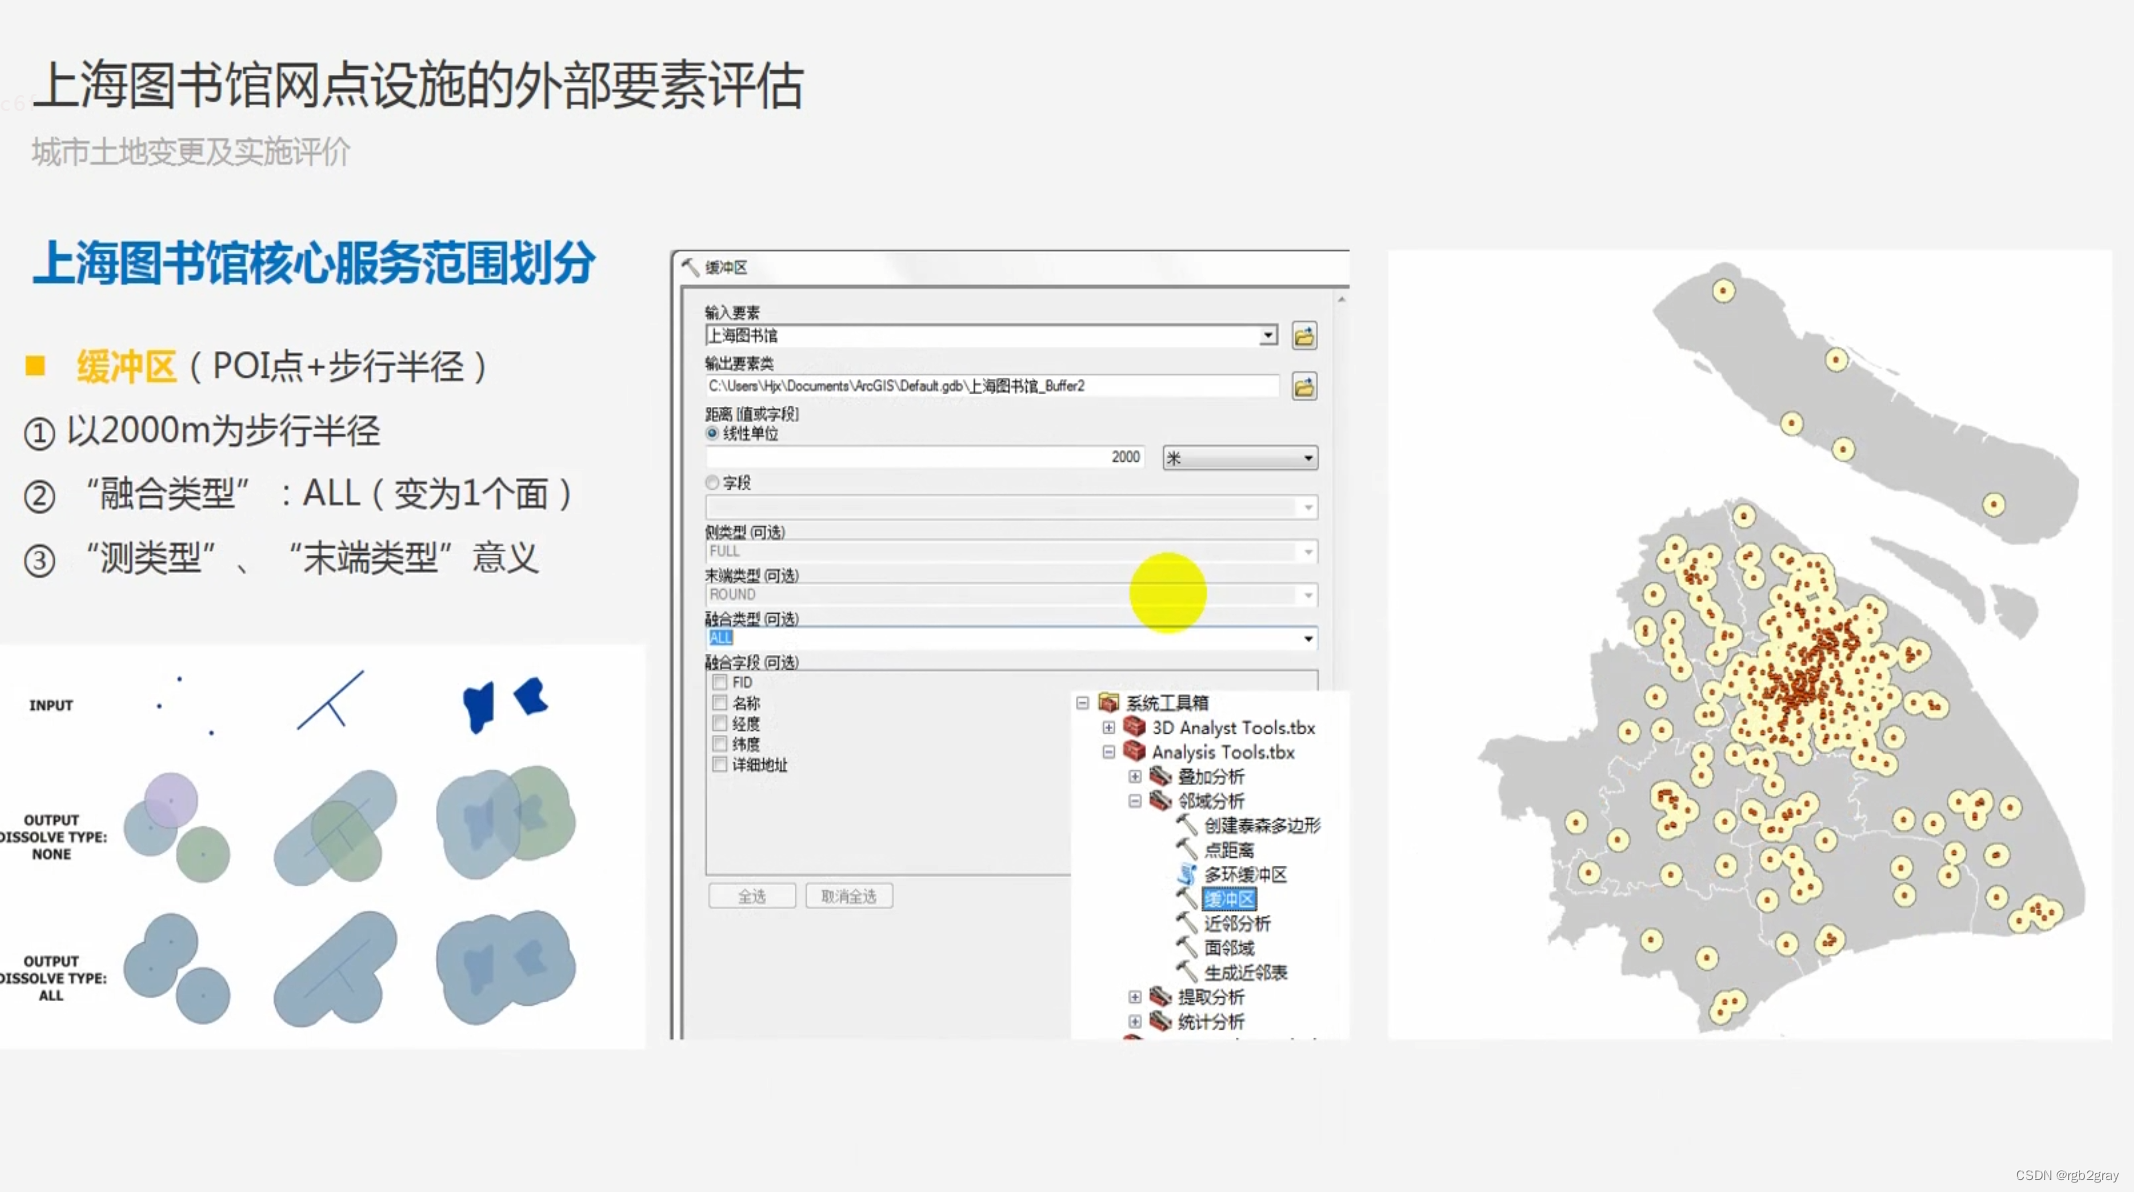Click the Shanghai library buffer map image

[x=1749, y=644]
